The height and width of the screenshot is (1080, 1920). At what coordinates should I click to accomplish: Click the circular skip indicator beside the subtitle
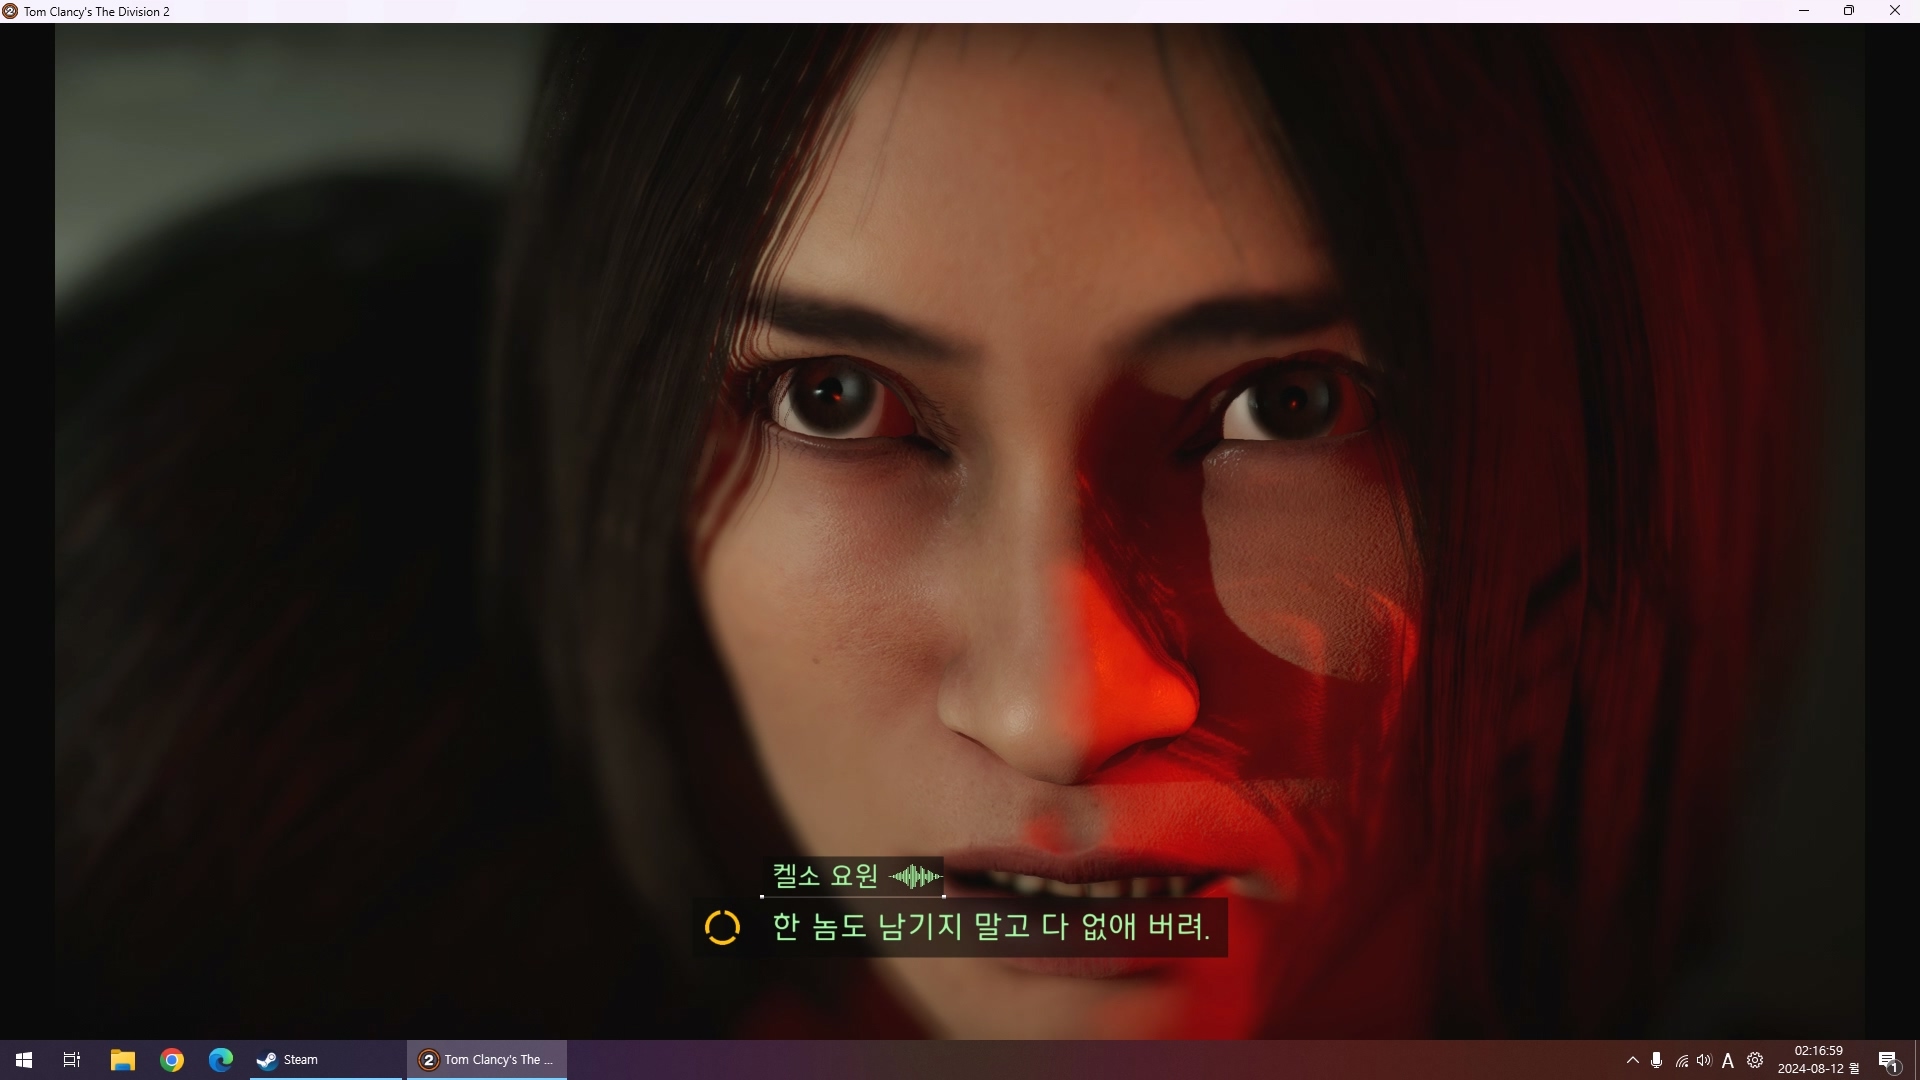(722, 927)
